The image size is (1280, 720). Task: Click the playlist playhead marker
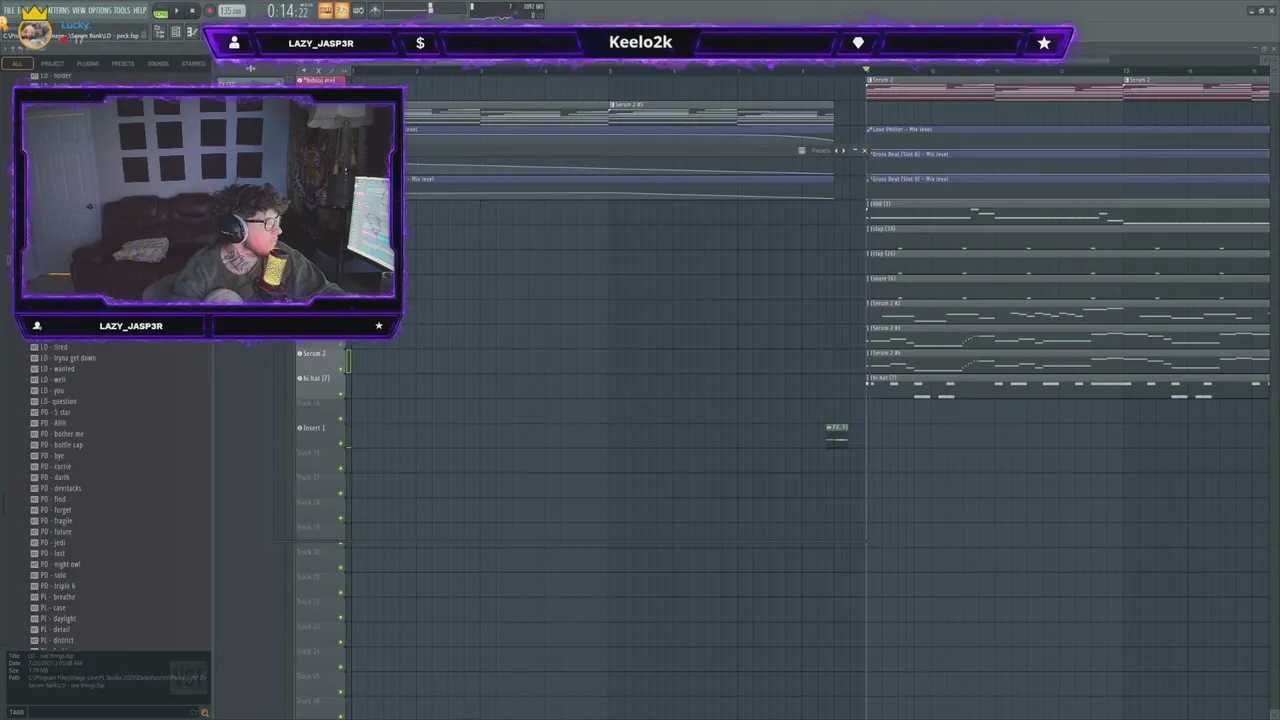[x=866, y=69]
